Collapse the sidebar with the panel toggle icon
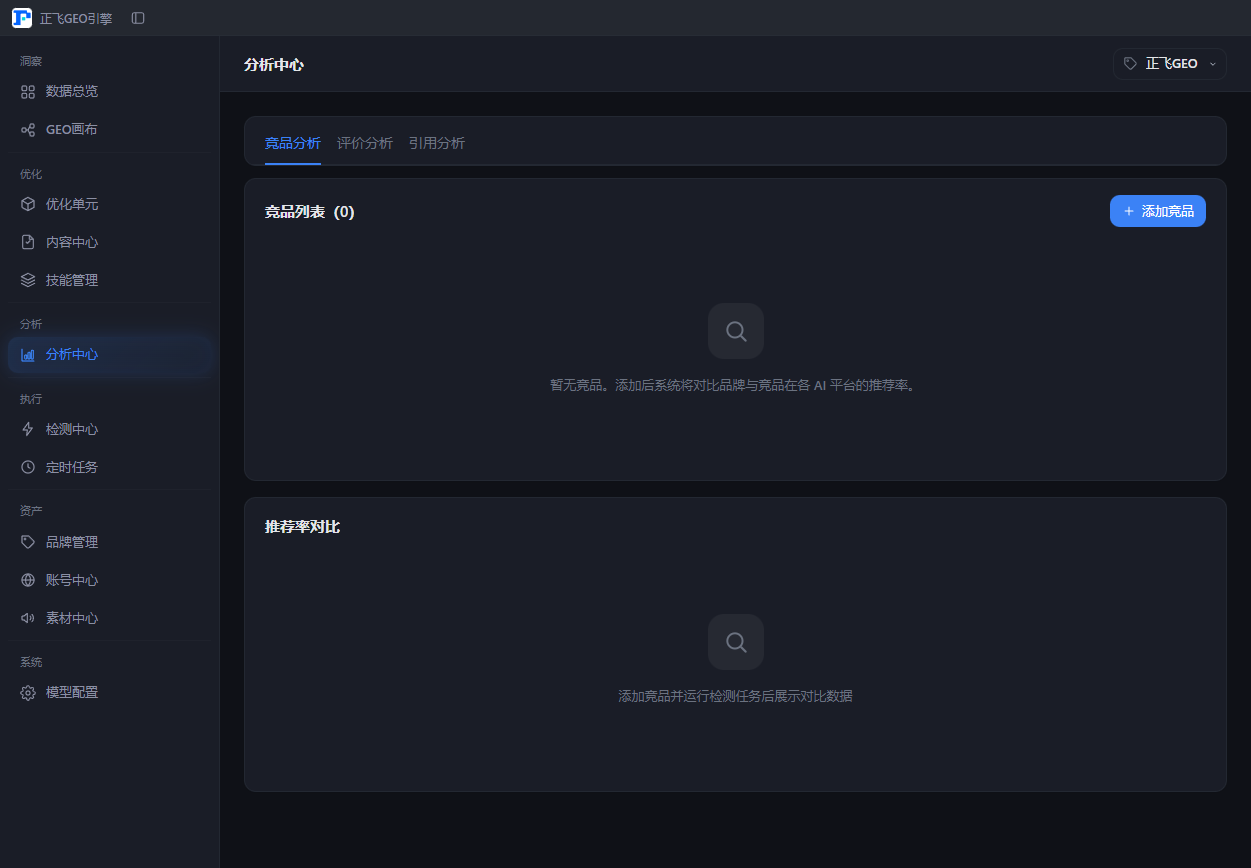Viewport: 1251px width, 868px height. 138,18
